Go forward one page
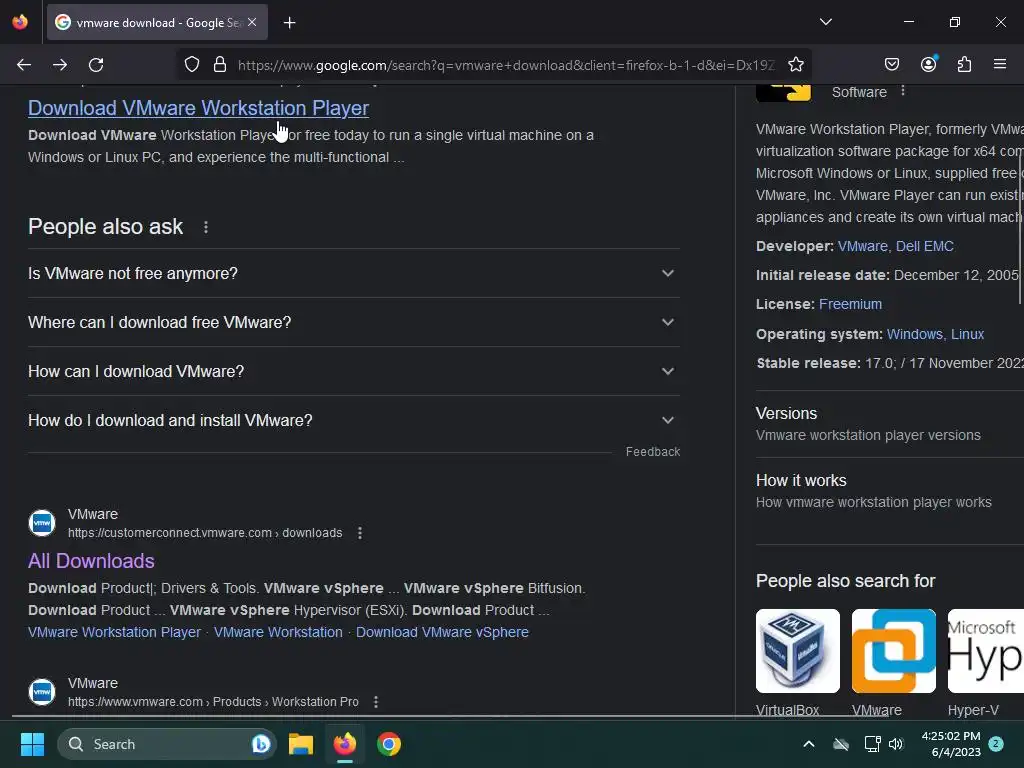1024x768 pixels. tap(60, 65)
